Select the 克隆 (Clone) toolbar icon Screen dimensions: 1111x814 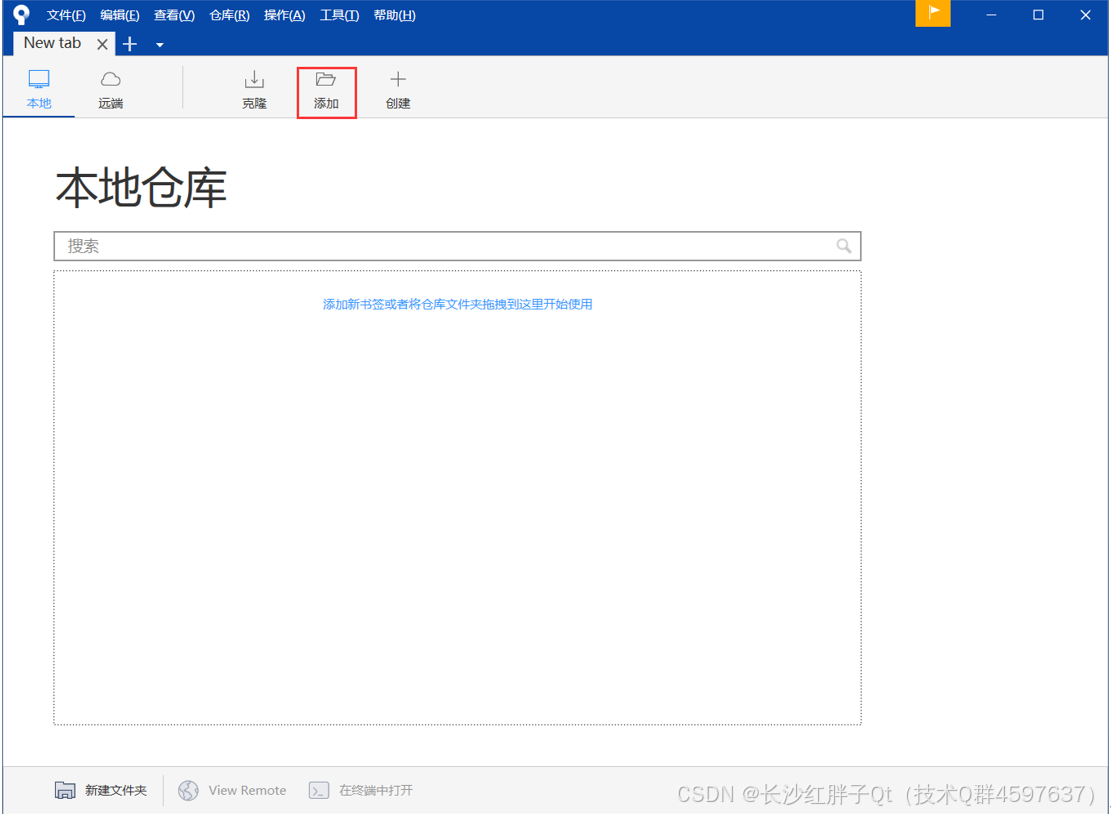254,87
